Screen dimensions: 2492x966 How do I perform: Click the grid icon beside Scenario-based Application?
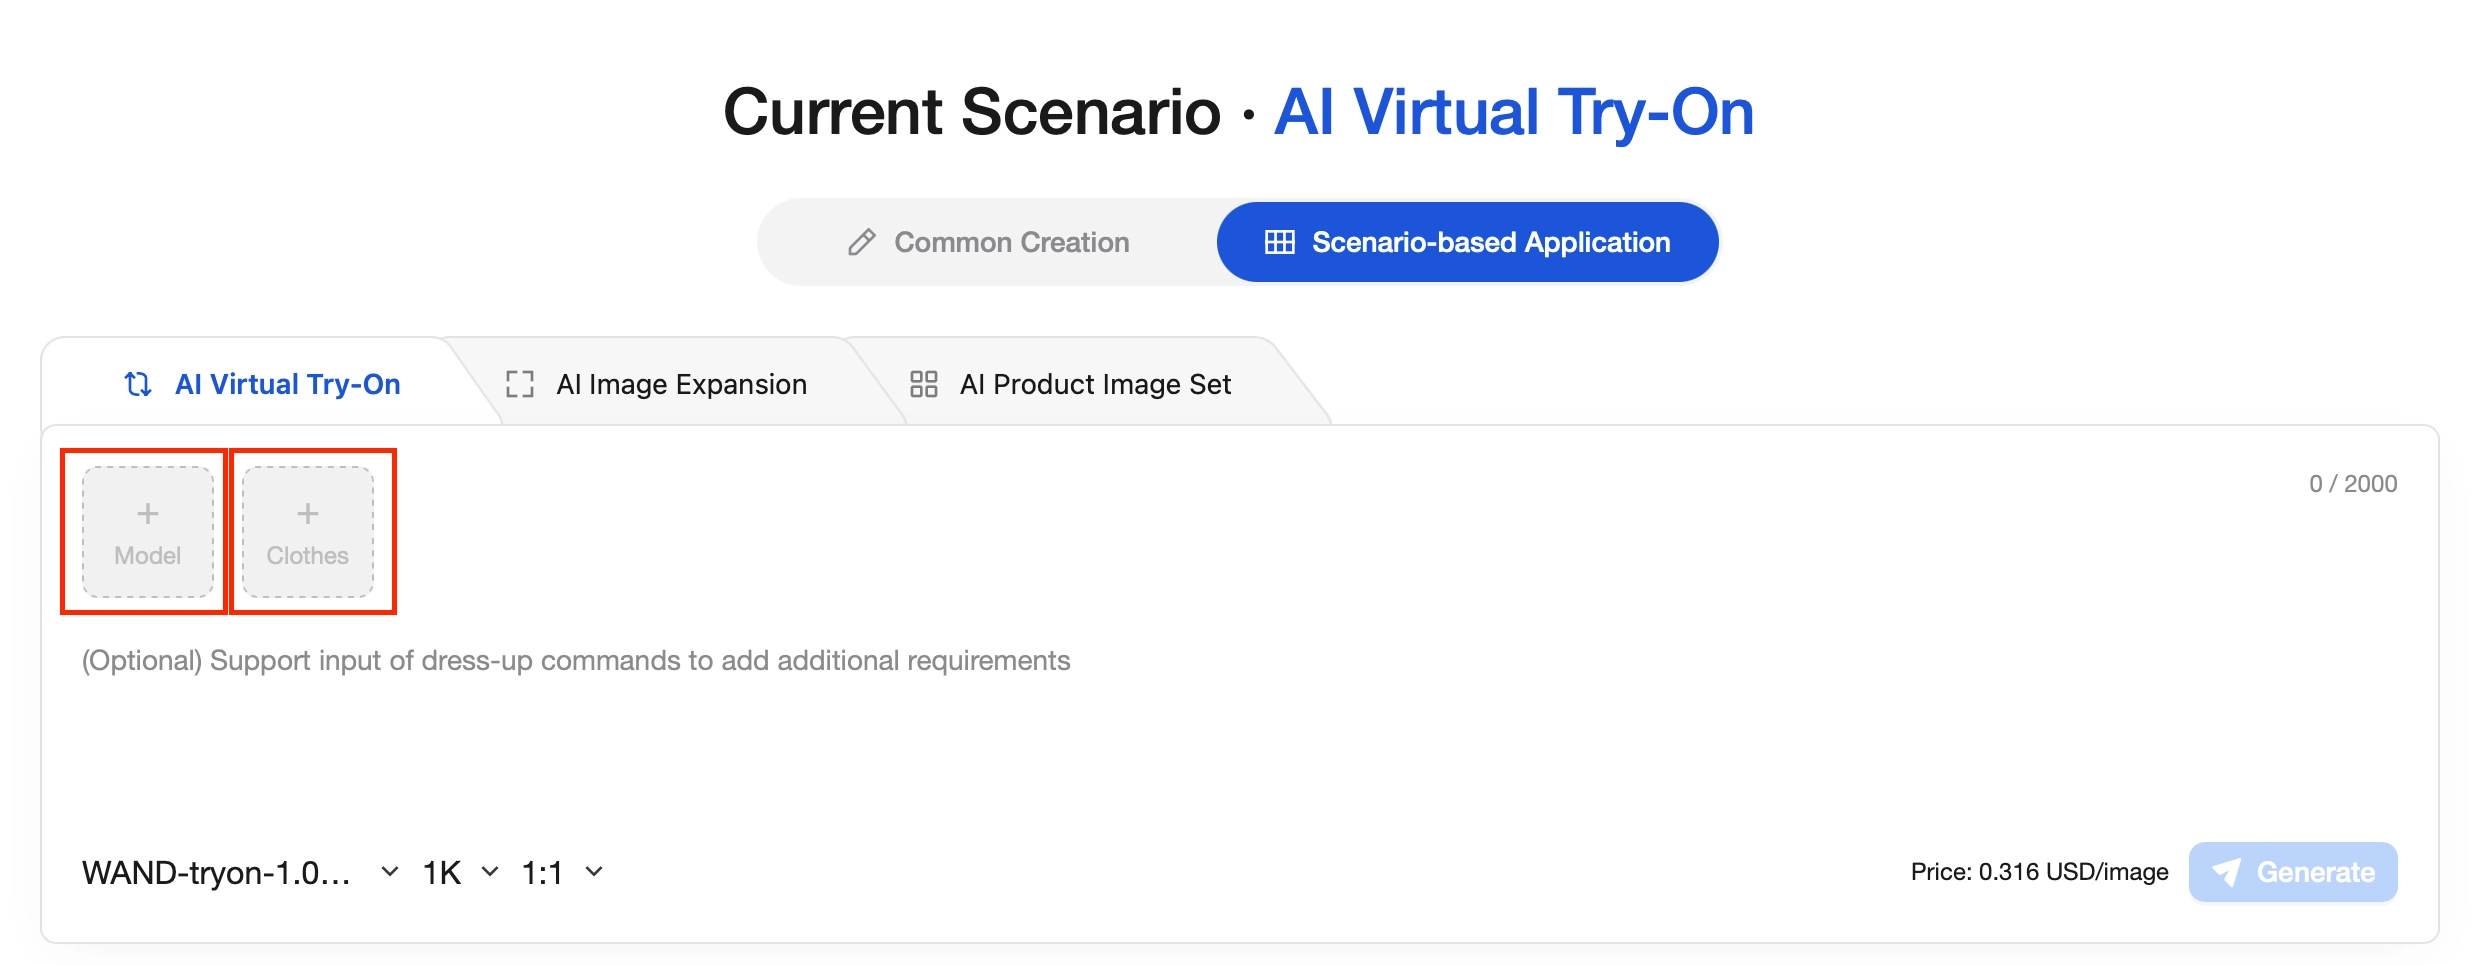pos(1280,242)
